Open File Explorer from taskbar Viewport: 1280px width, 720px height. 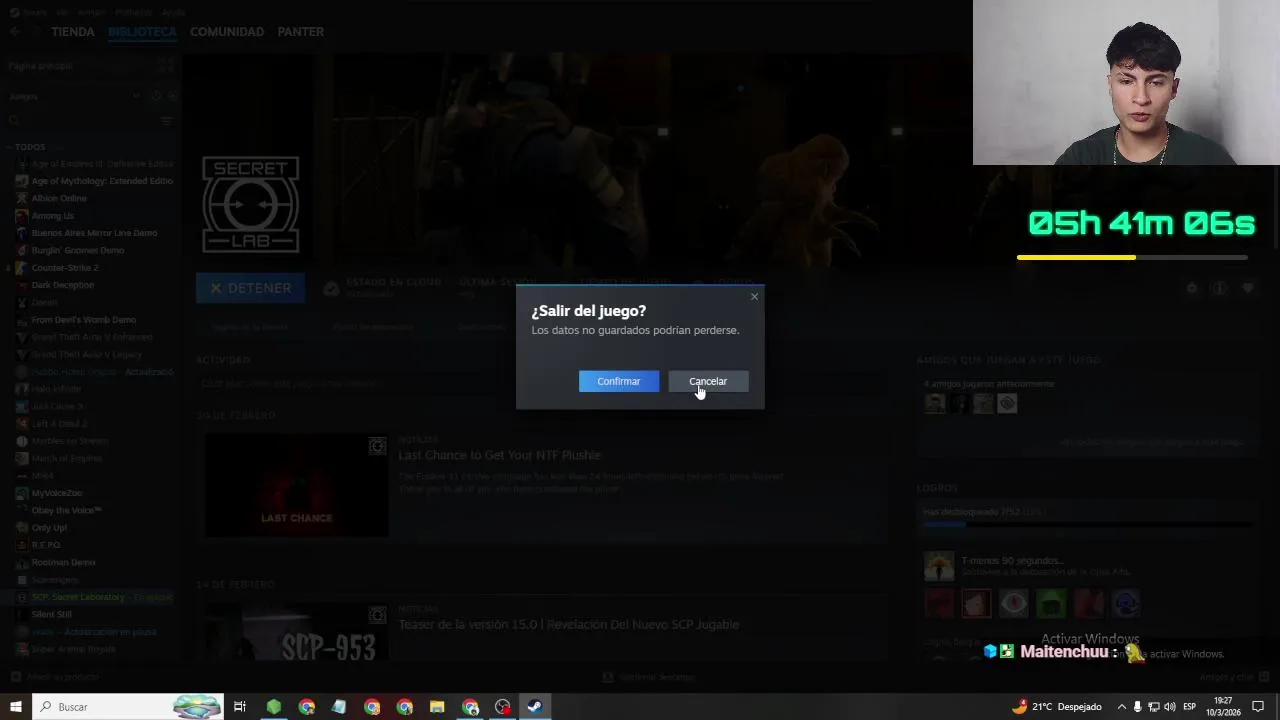[437, 707]
